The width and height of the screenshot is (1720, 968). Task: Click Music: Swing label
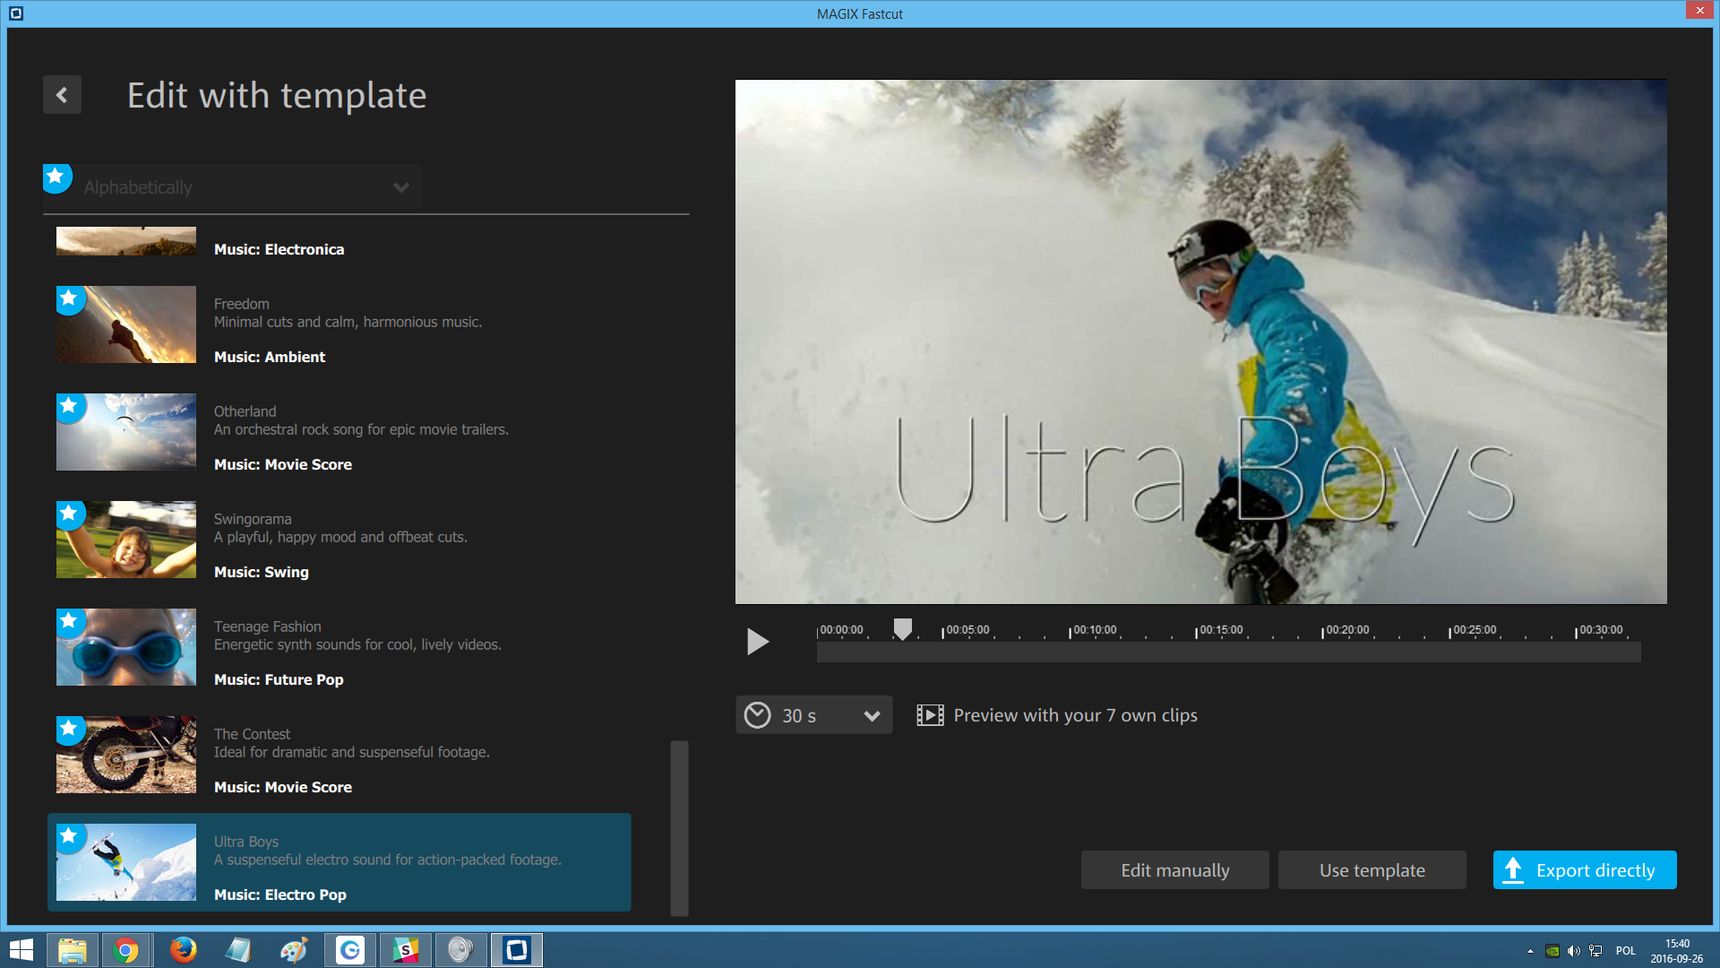pyautogui.click(x=261, y=572)
